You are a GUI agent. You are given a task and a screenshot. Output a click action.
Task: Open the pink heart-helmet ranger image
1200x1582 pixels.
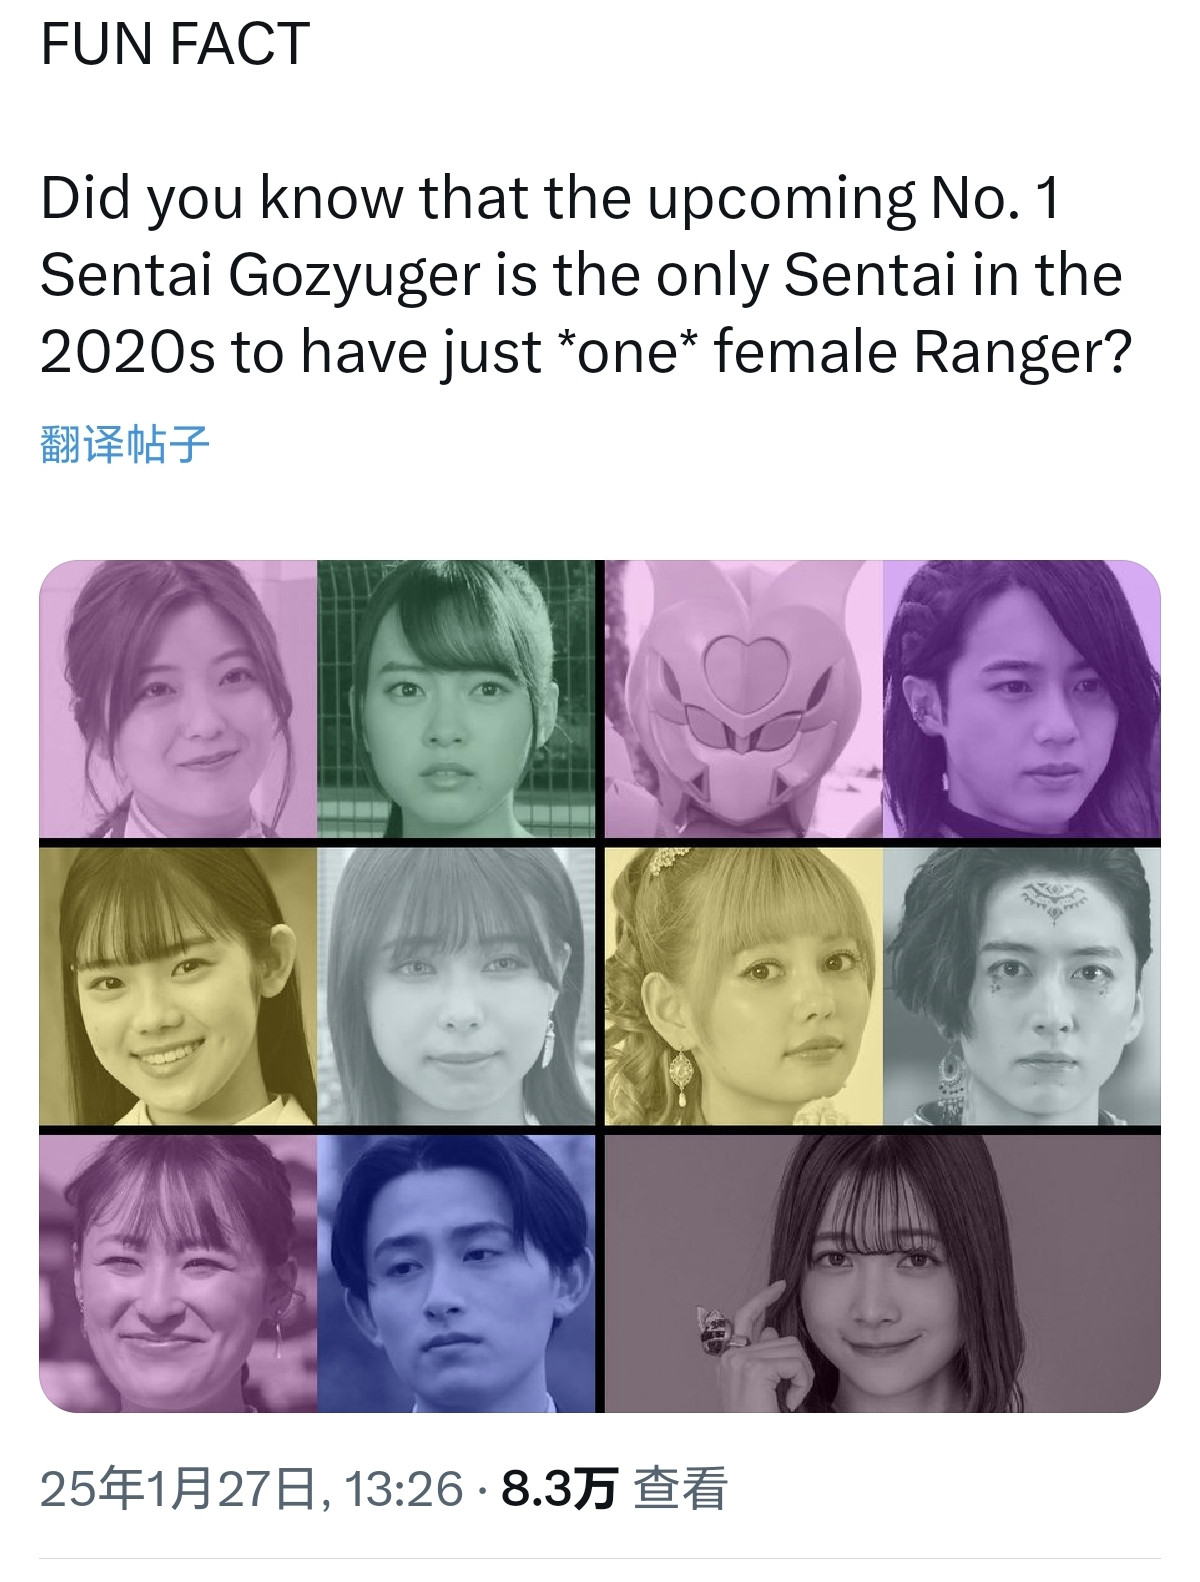pyautogui.click(x=743, y=698)
